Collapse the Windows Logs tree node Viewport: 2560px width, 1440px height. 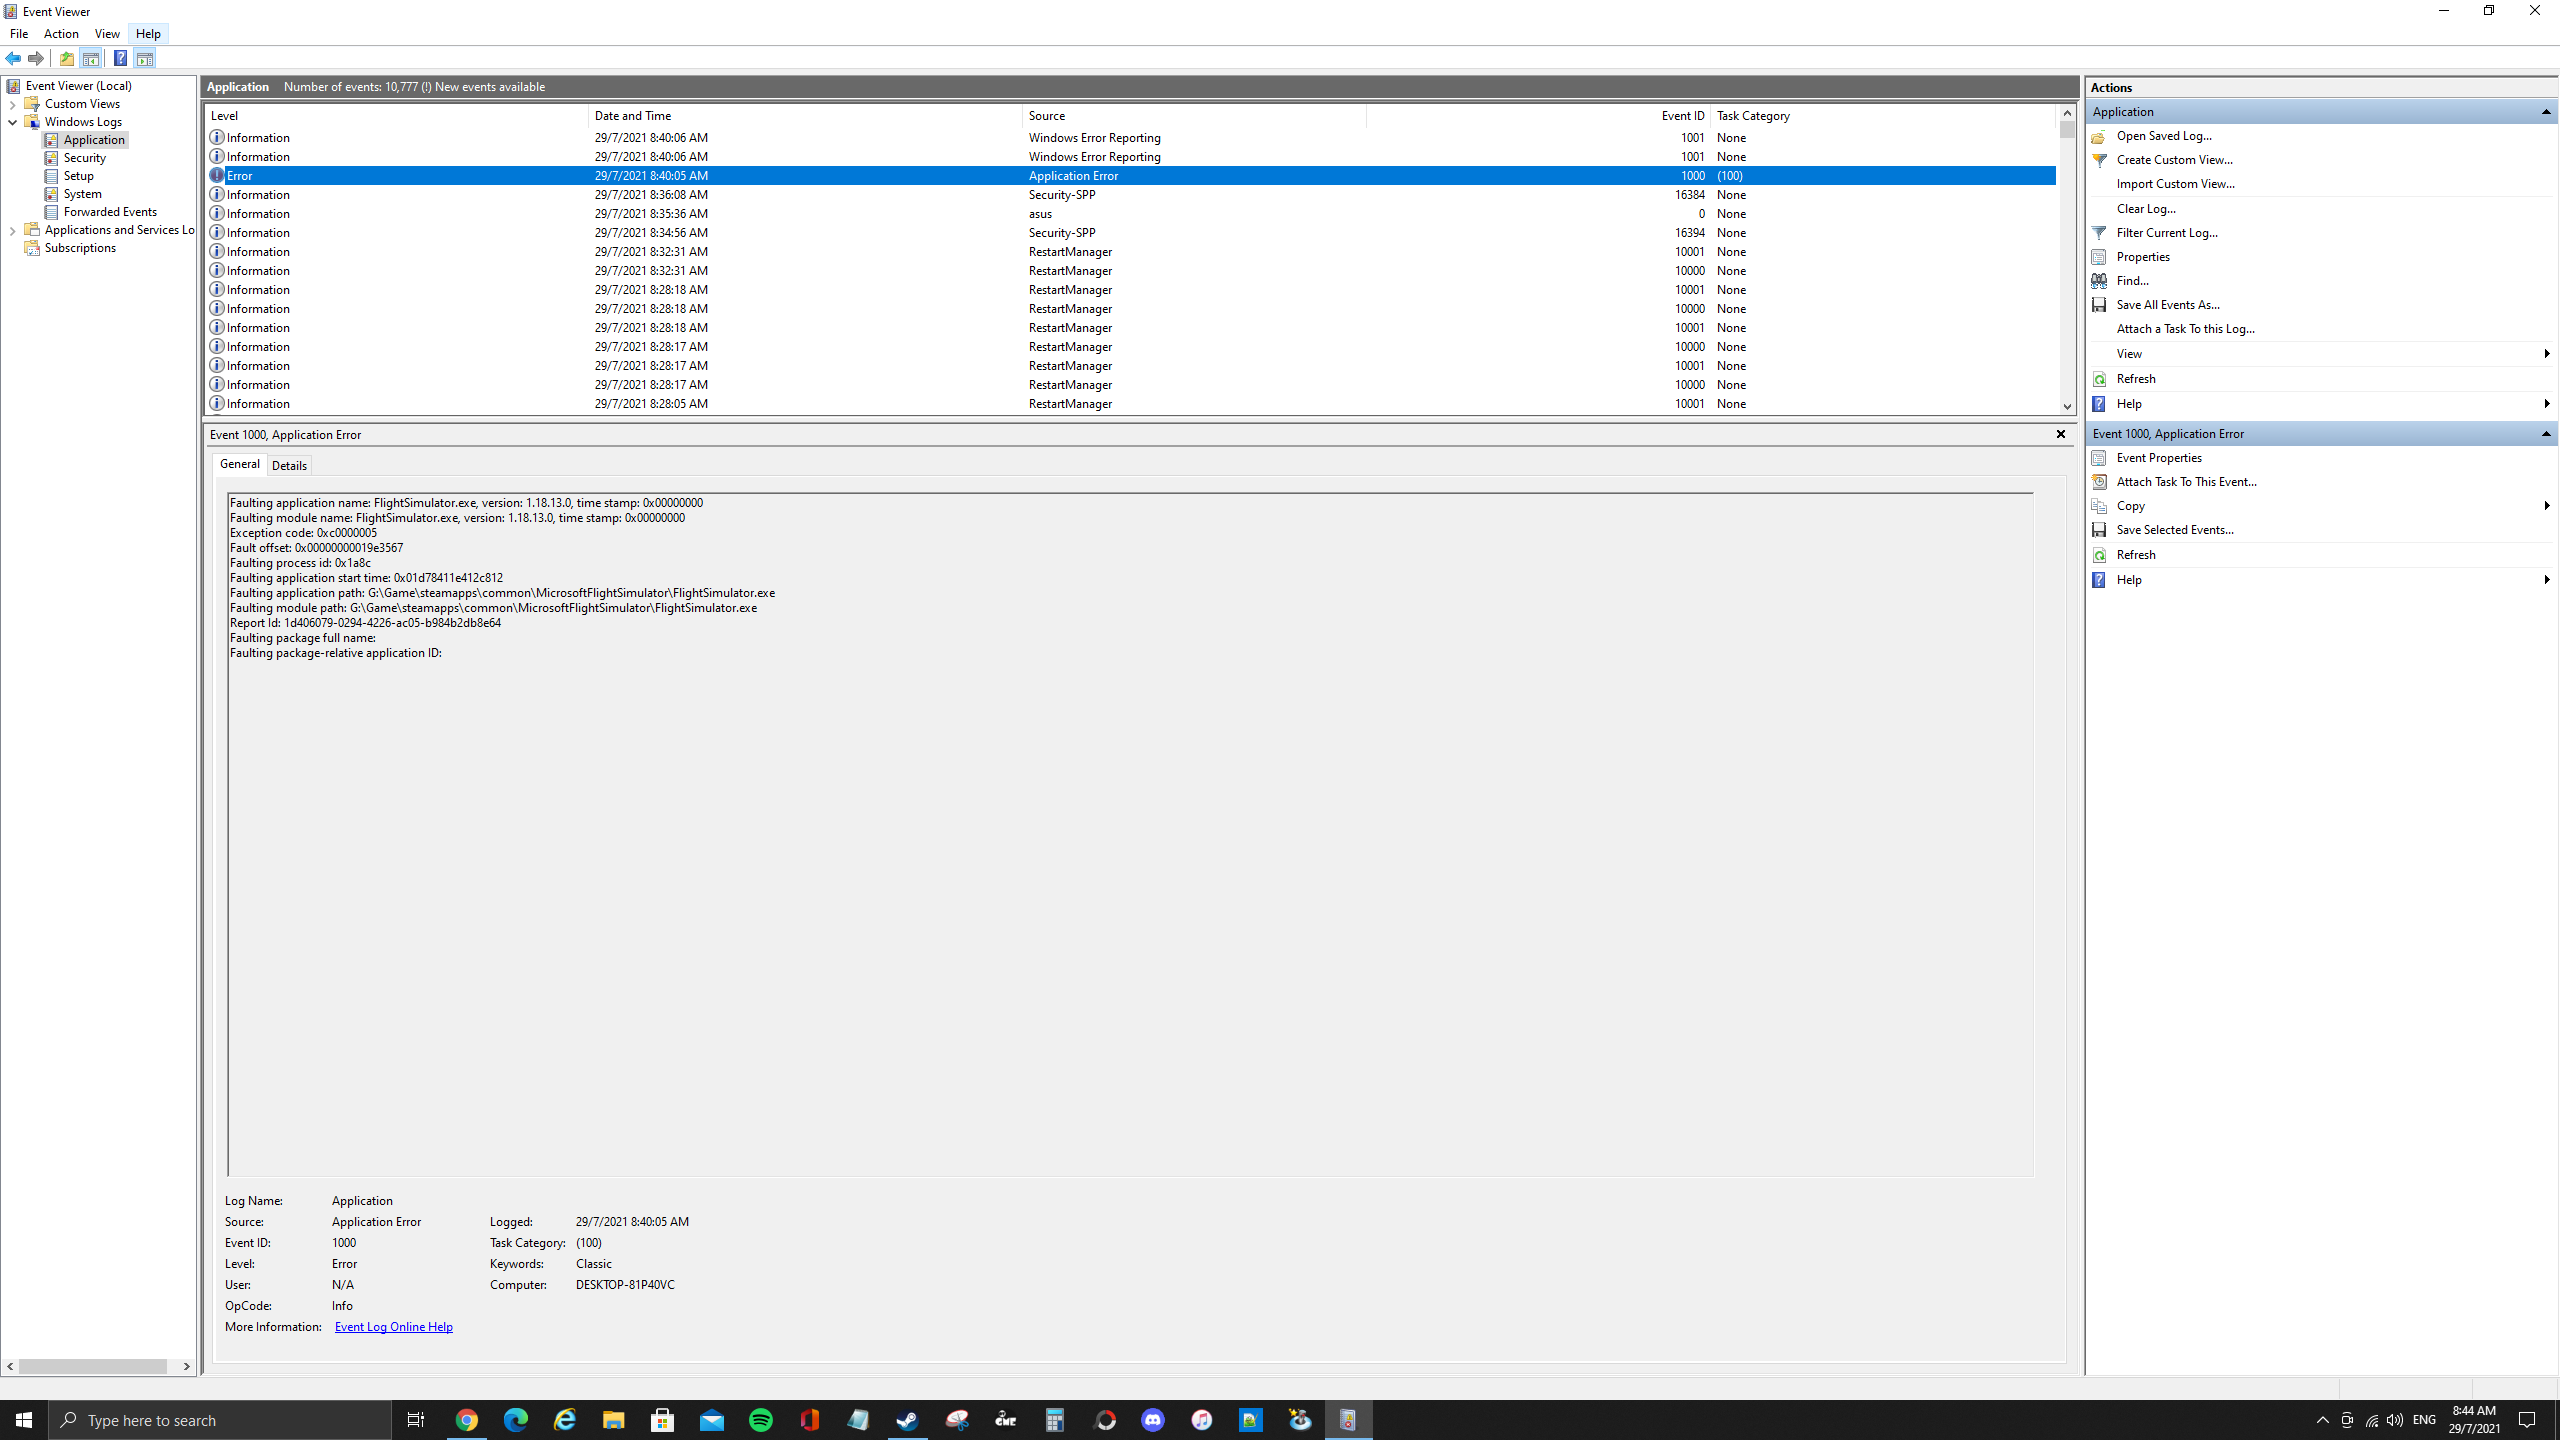(x=12, y=122)
